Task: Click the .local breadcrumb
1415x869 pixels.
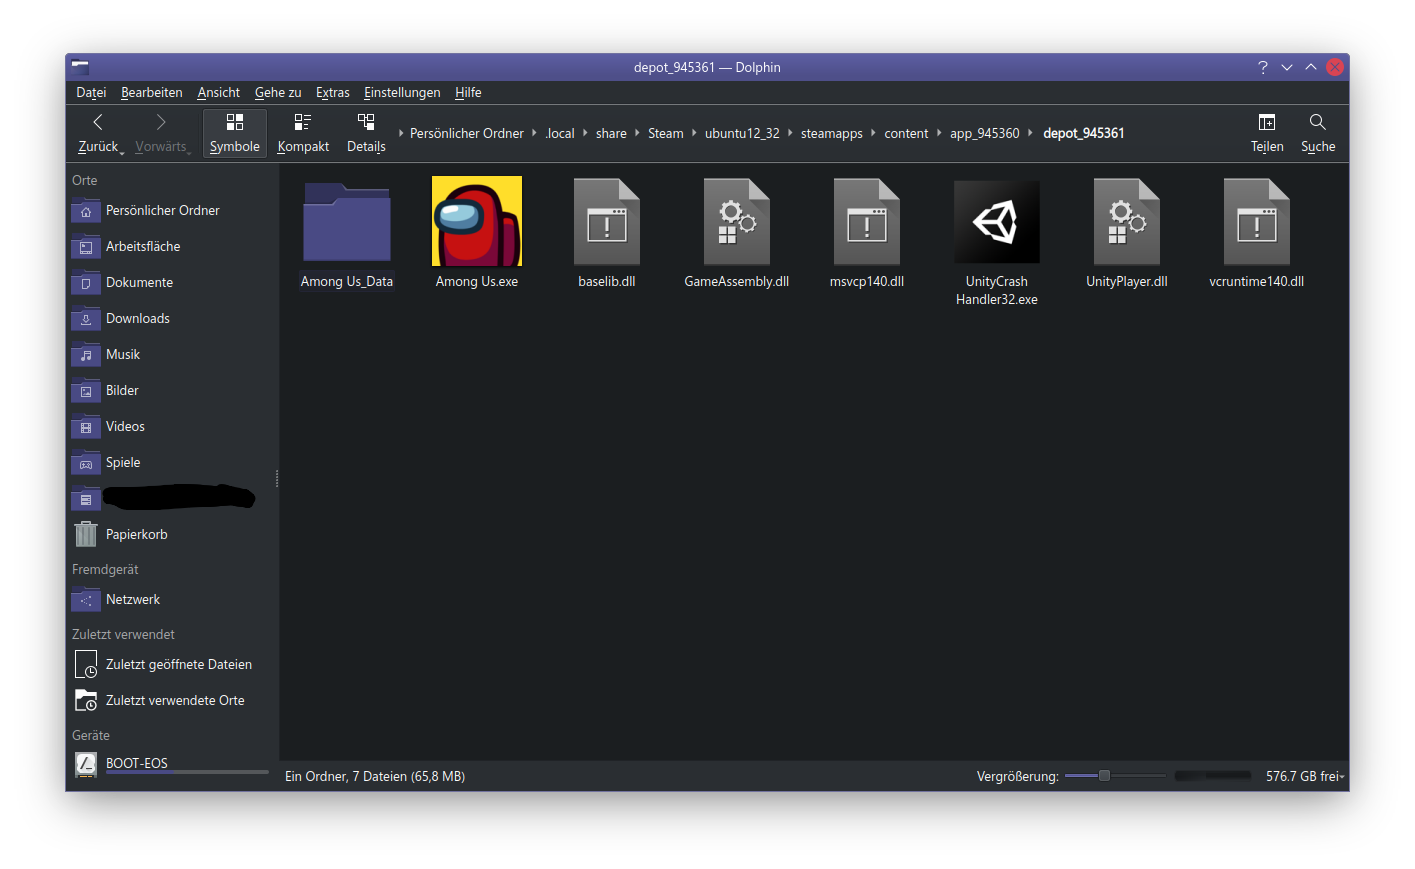Action: (560, 133)
